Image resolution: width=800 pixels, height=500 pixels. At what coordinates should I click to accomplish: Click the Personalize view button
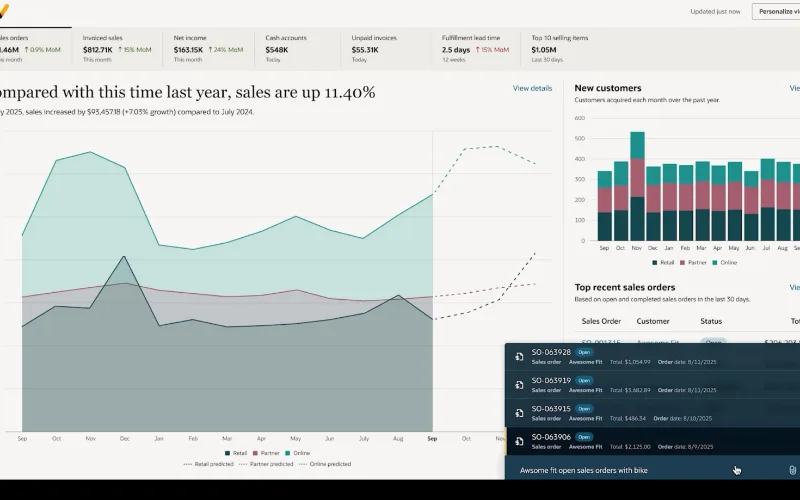click(x=777, y=11)
